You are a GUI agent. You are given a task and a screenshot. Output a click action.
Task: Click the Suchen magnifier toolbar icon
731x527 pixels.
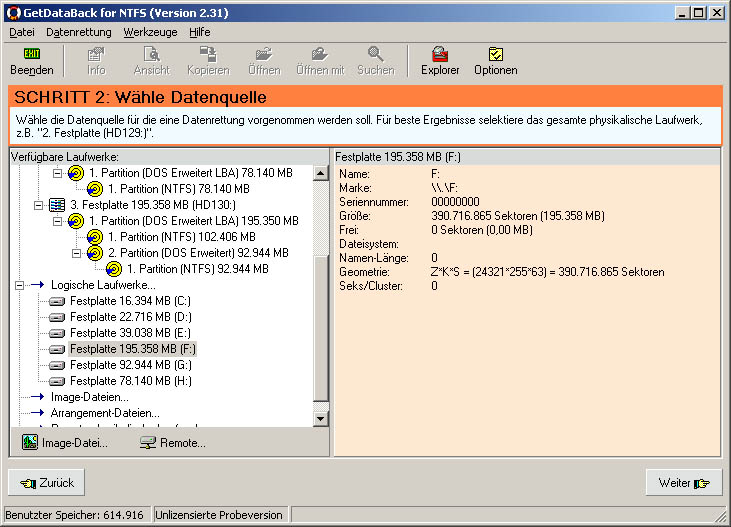[375, 54]
